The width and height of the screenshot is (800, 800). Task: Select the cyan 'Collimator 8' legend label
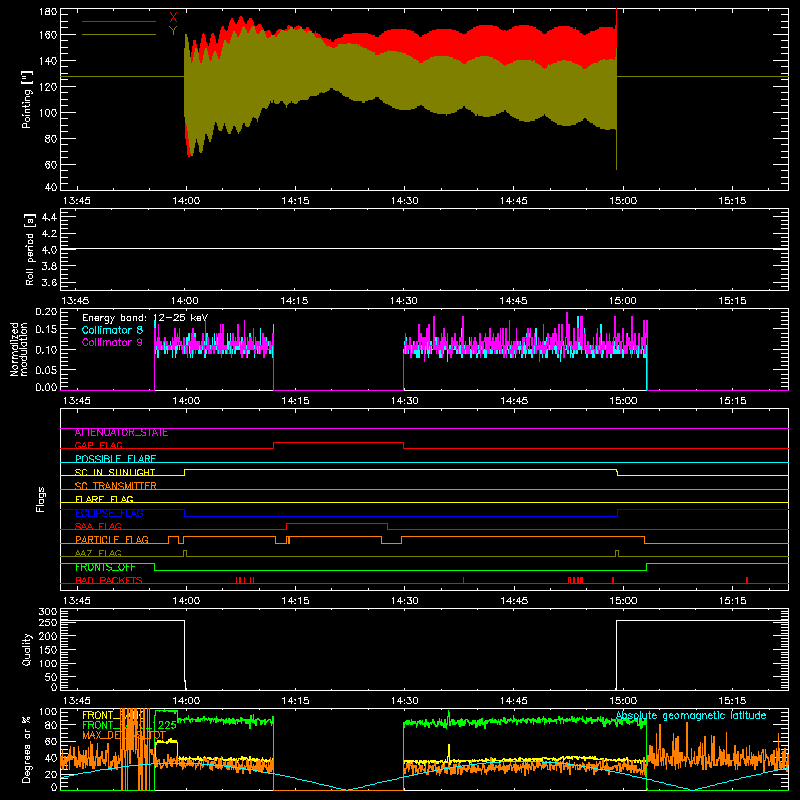[x=112, y=330]
